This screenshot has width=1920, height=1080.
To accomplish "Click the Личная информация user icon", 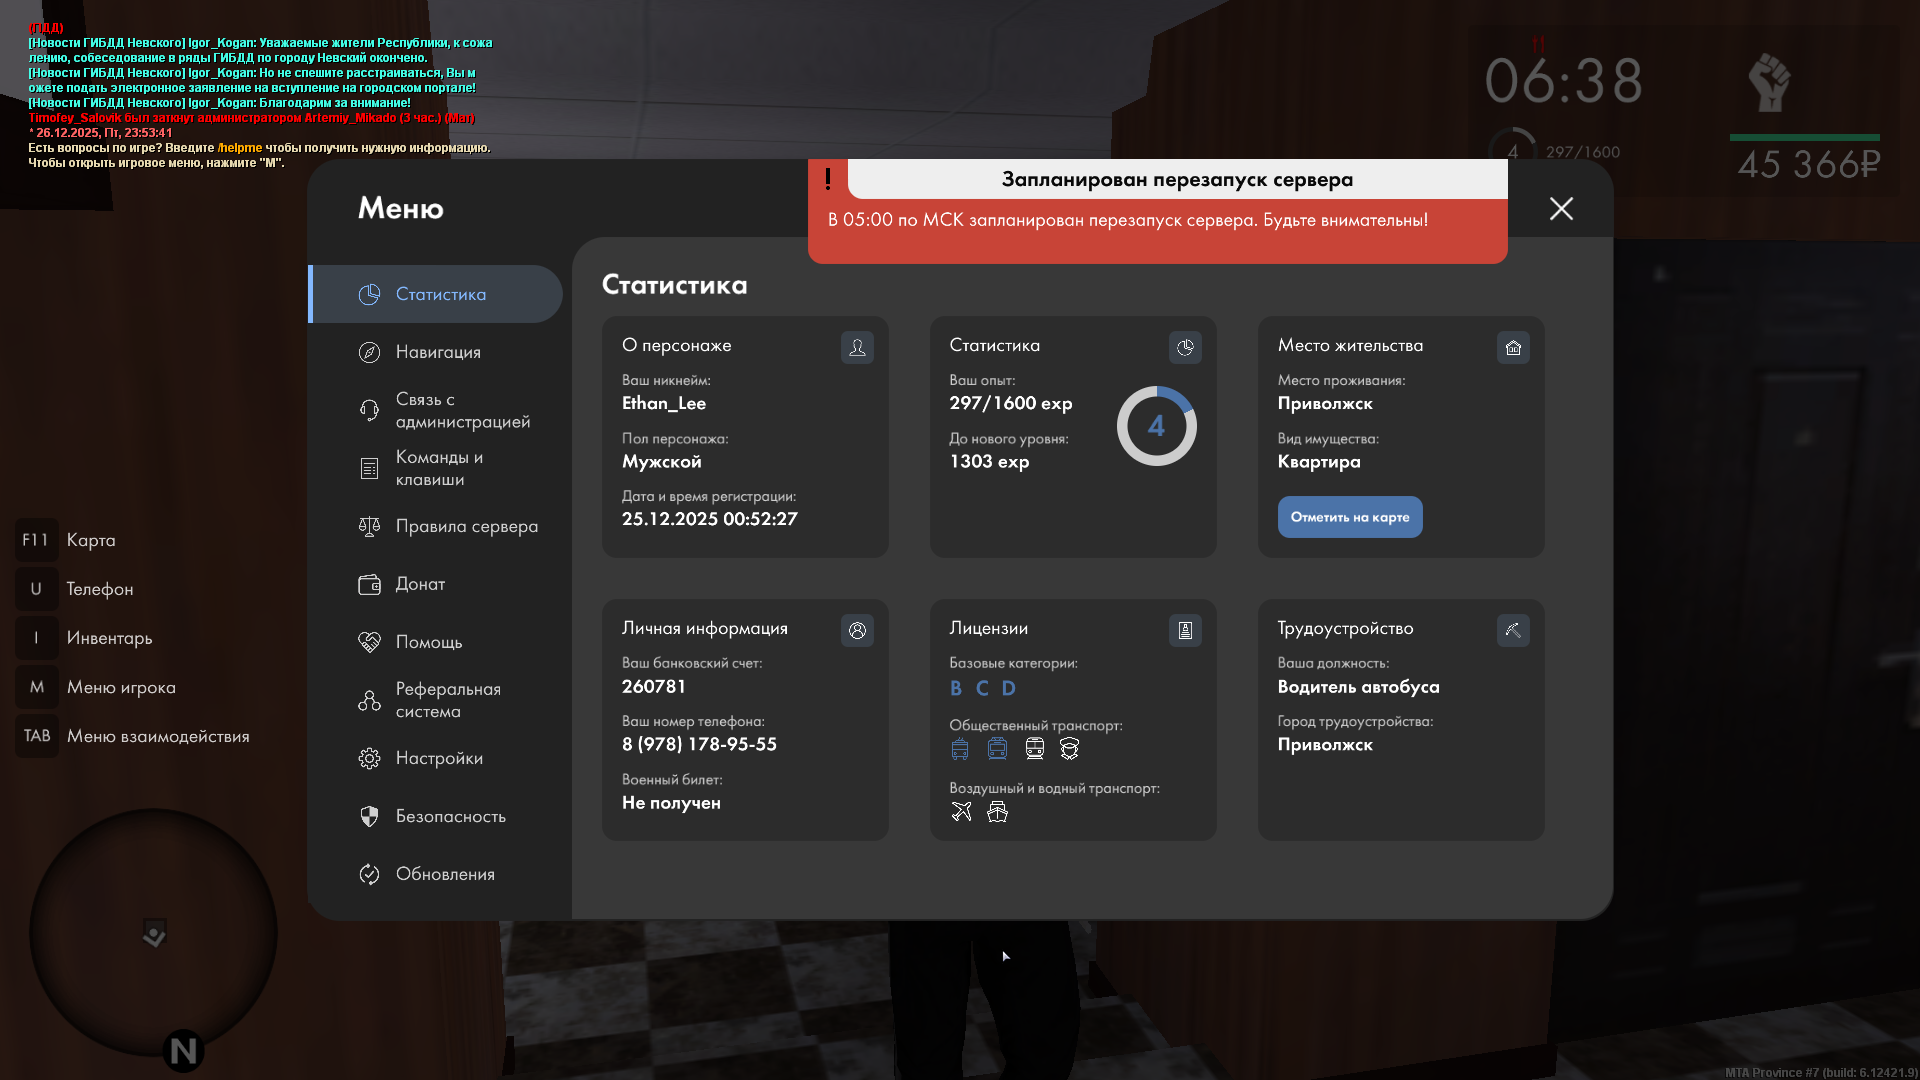I will [x=857, y=630].
